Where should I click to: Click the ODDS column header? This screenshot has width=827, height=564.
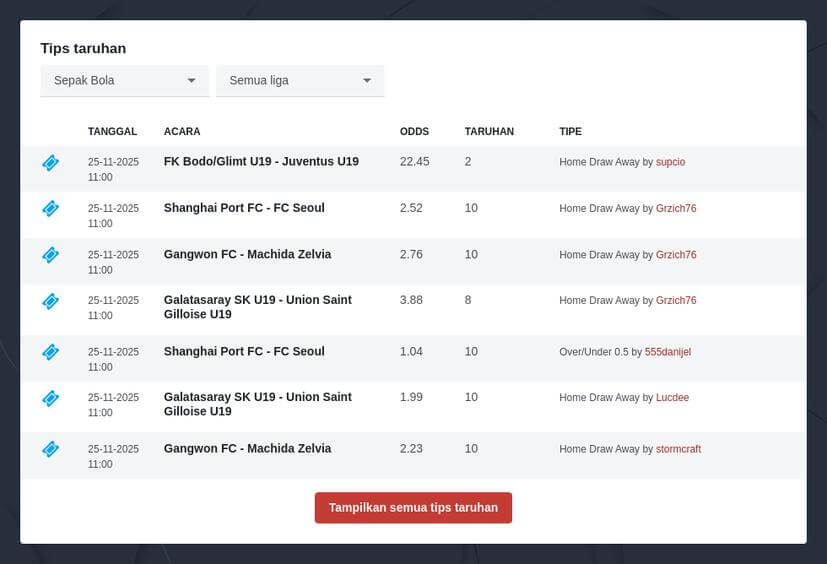point(414,132)
